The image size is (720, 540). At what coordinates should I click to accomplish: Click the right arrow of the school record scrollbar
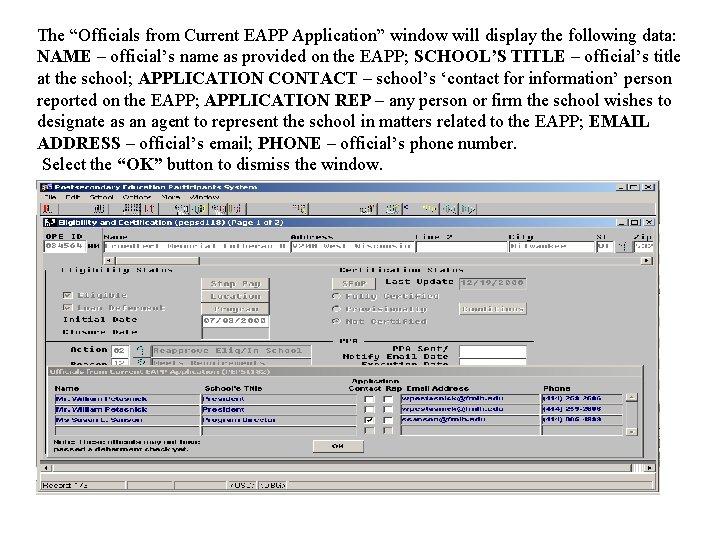(647, 260)
